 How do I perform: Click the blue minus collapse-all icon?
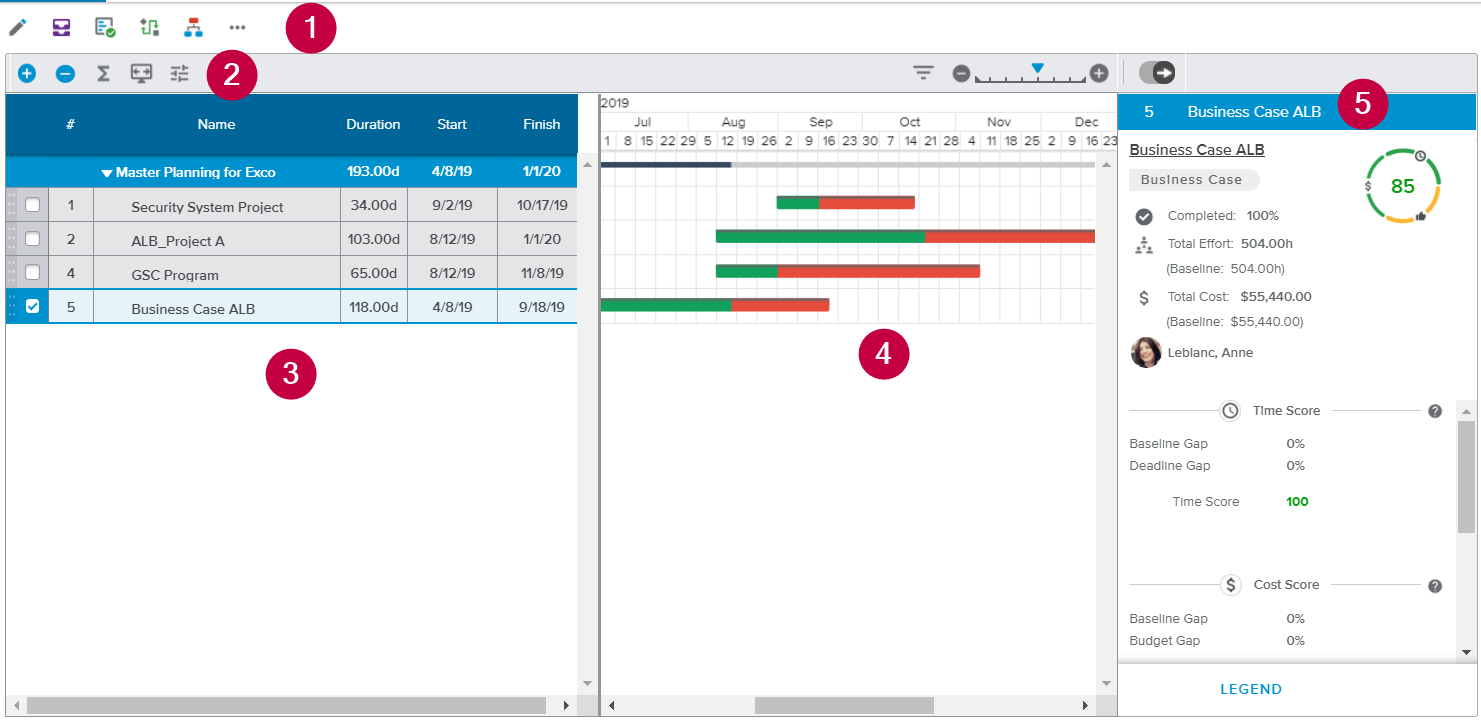[65, 73]
